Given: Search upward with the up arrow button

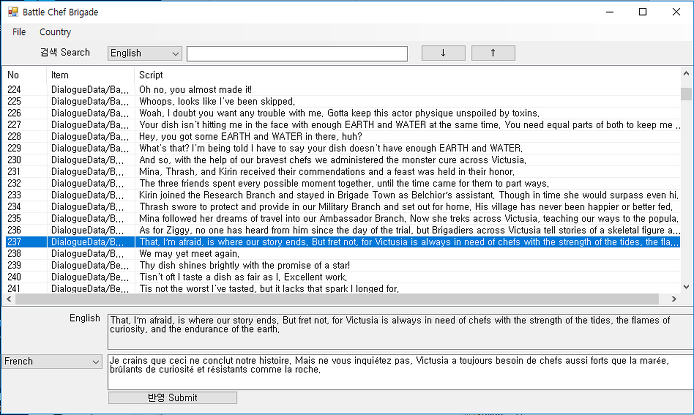Looking at the screenshot, I should click(493, 53).
